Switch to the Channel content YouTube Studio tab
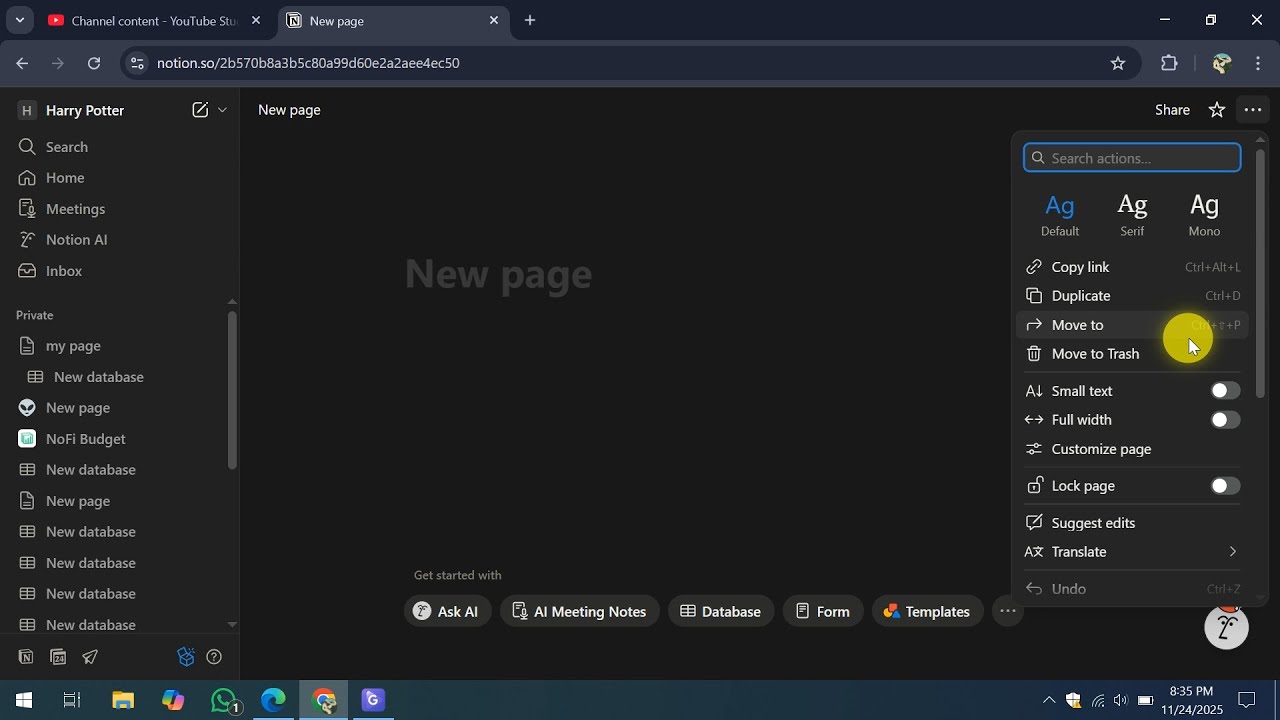This screenshot has width=1280, height=720. point(155,20)
